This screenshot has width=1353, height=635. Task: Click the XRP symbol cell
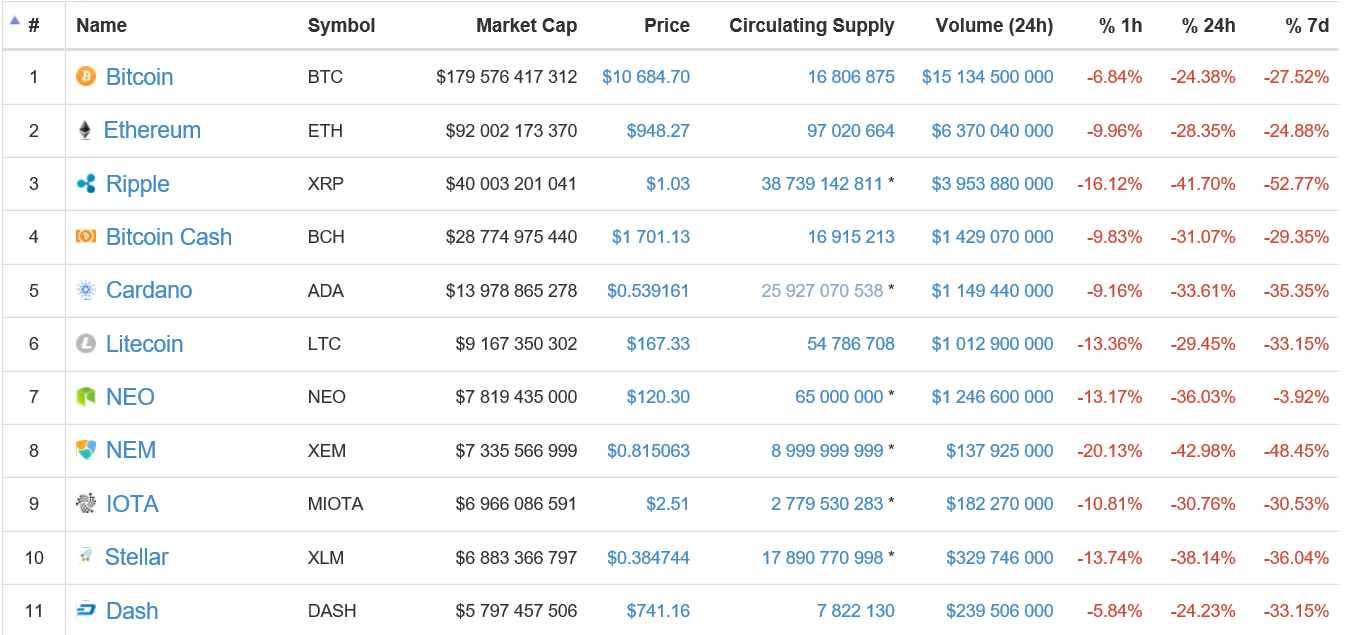325,184
